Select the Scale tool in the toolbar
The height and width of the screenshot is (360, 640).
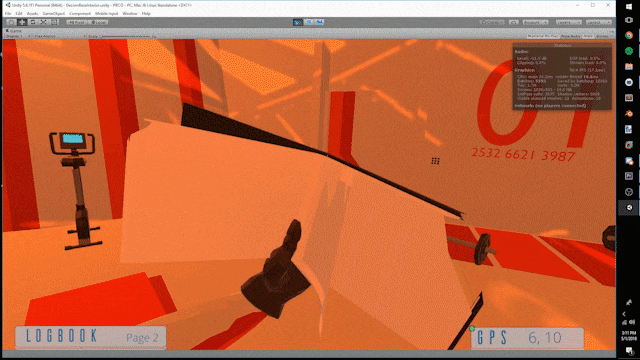[x=44, y=22]
